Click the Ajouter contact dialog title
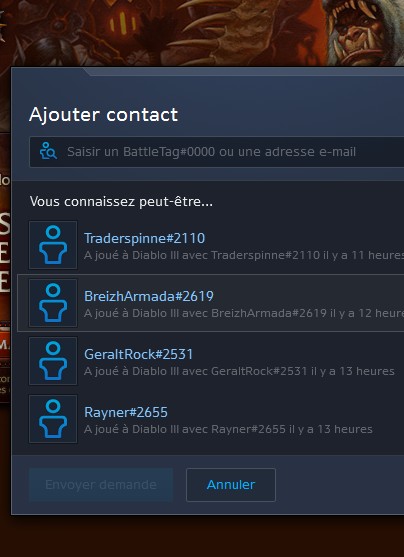This screenshot has height=557, width=404. click(x=103, y=114)
